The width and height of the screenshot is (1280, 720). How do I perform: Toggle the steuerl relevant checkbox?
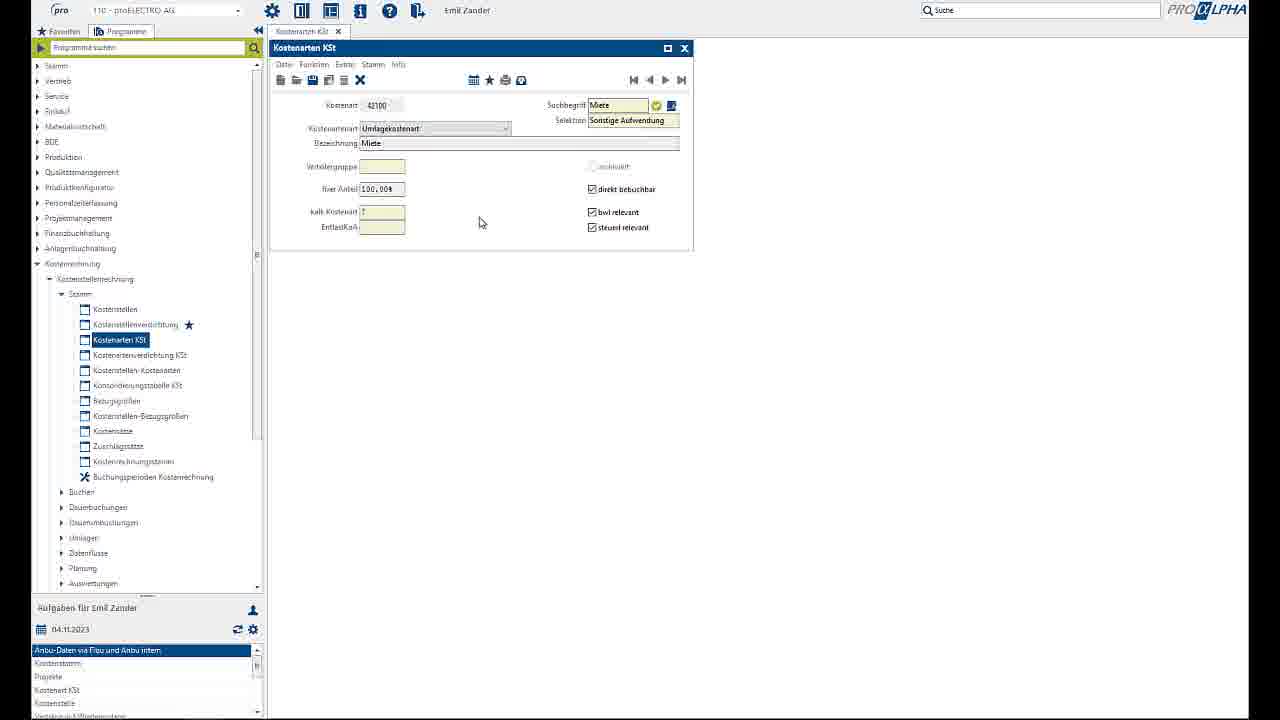(x=592, y=227)
